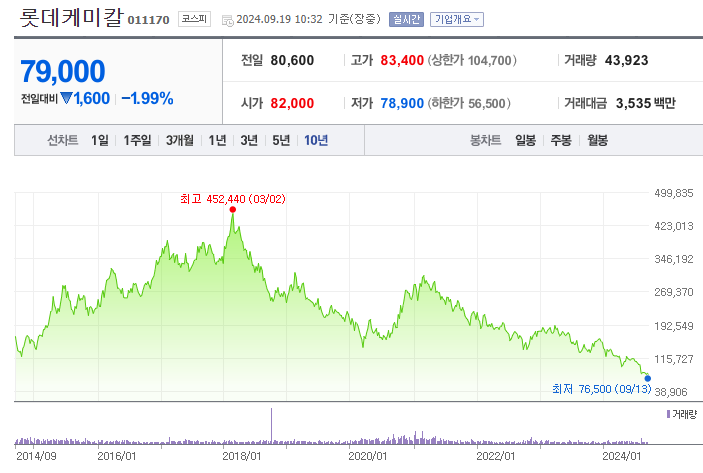Click the 실시간 real-time button
The height and width of the screenshot is (473, 703).
[406, 19]
